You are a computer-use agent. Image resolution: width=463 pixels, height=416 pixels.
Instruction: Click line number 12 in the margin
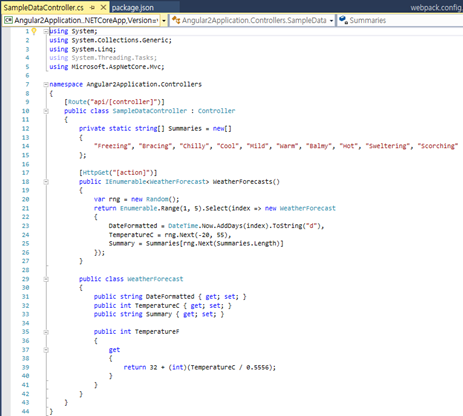point(26,129)
